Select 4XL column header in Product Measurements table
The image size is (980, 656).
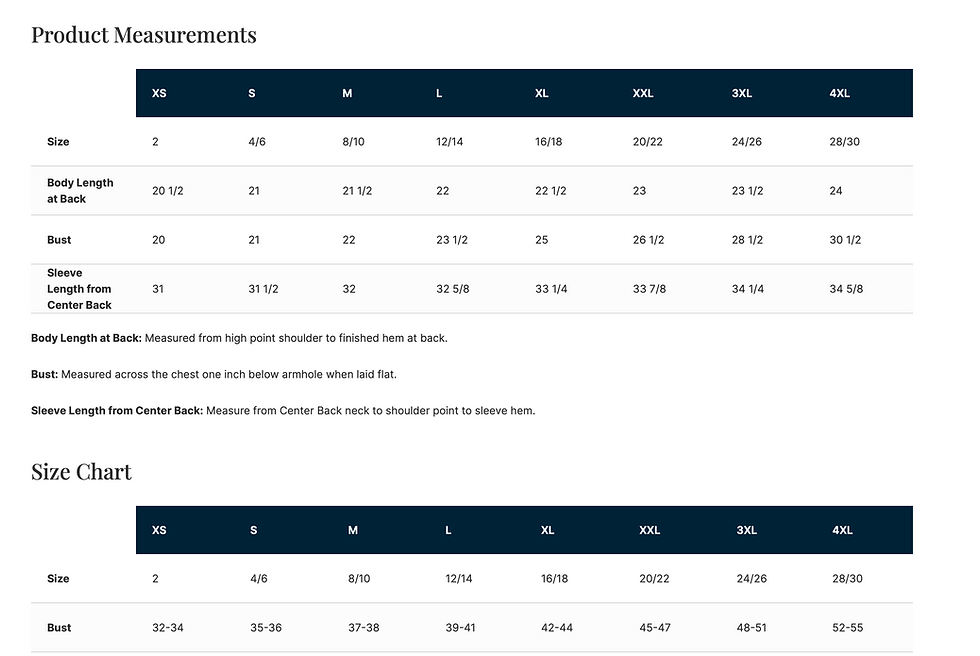(839, 93)
